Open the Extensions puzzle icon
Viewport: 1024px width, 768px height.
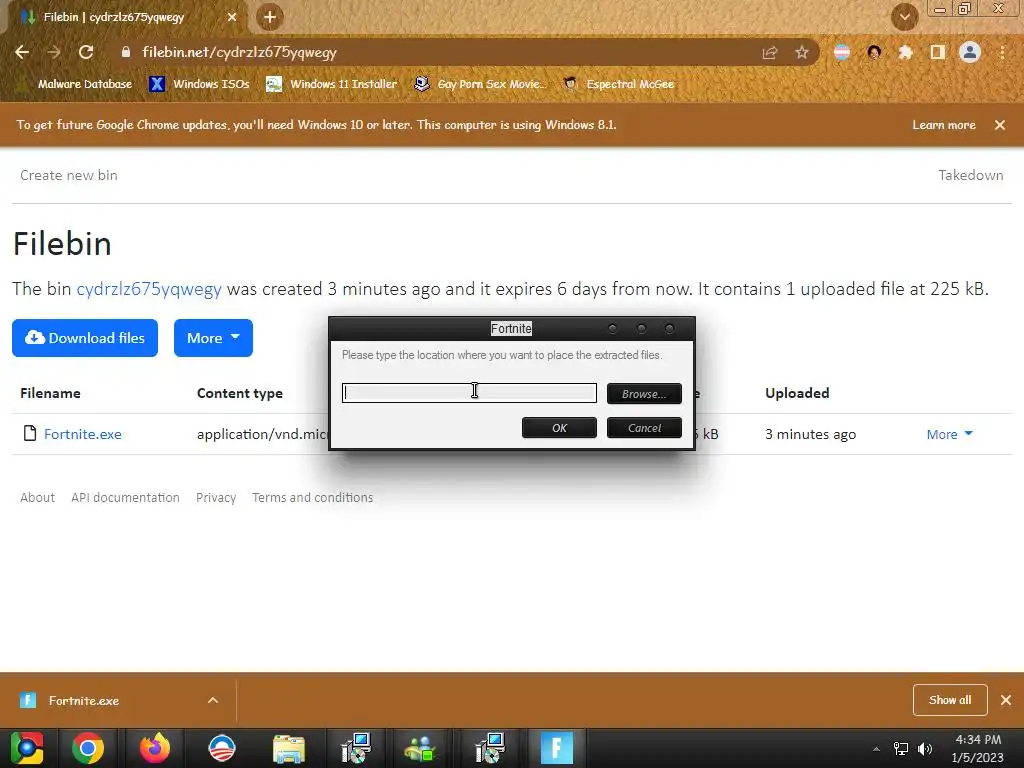click(905, 52)
